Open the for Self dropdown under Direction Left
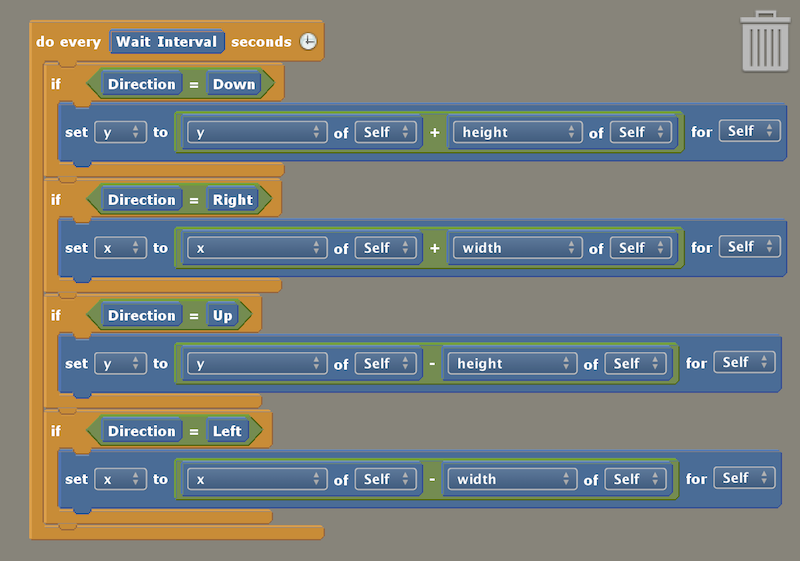Image resolution: width=800 pixels, height=561 pixels. 744,478
